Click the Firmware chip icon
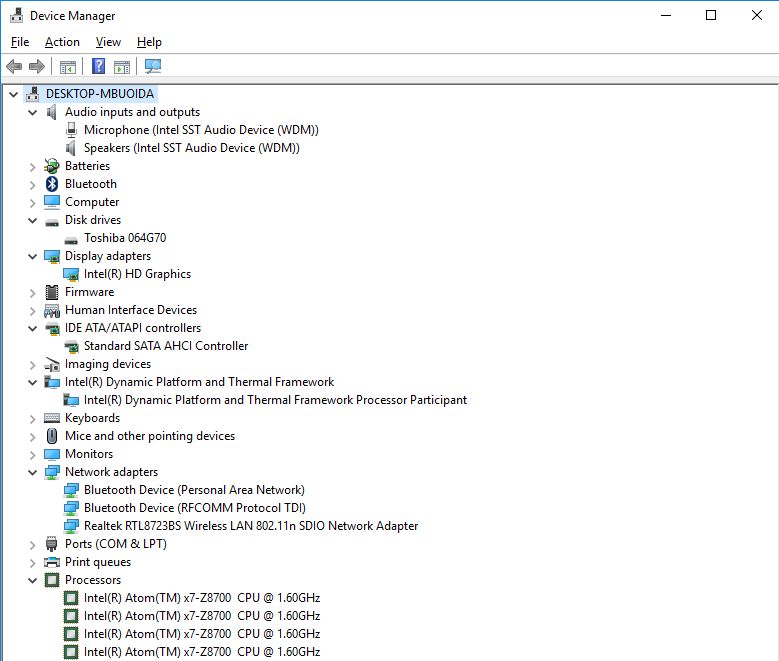Screen dimensions: 779x661 pyautogui.click(x=52, y=292)
